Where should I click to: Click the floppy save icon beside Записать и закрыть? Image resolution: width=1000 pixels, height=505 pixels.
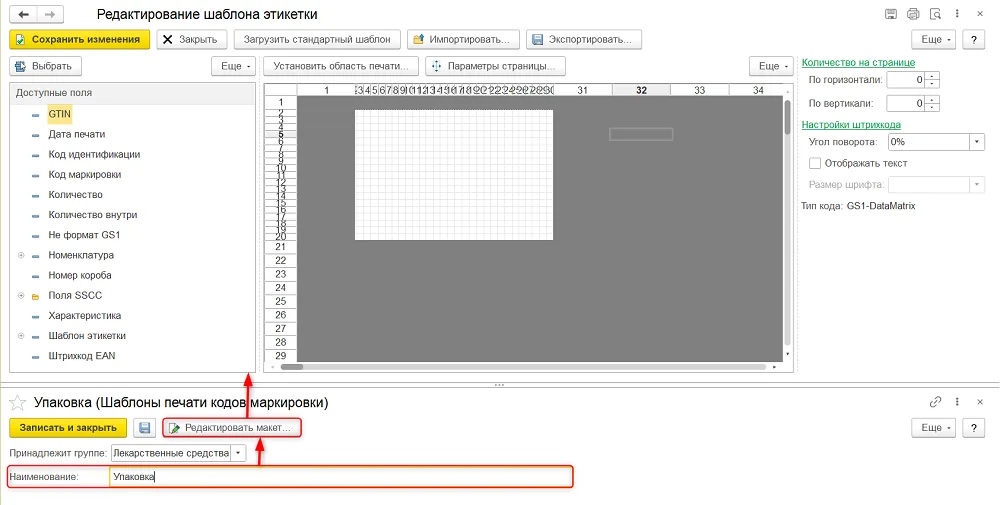click(x=145, y=427)
